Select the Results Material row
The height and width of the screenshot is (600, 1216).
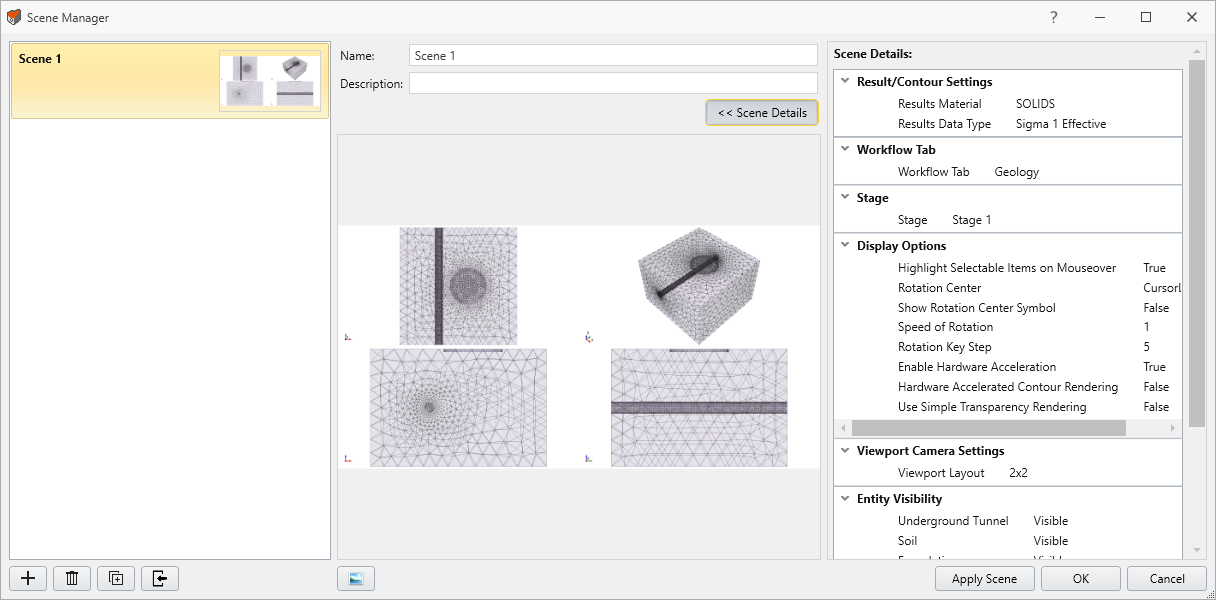[1008, 104]
